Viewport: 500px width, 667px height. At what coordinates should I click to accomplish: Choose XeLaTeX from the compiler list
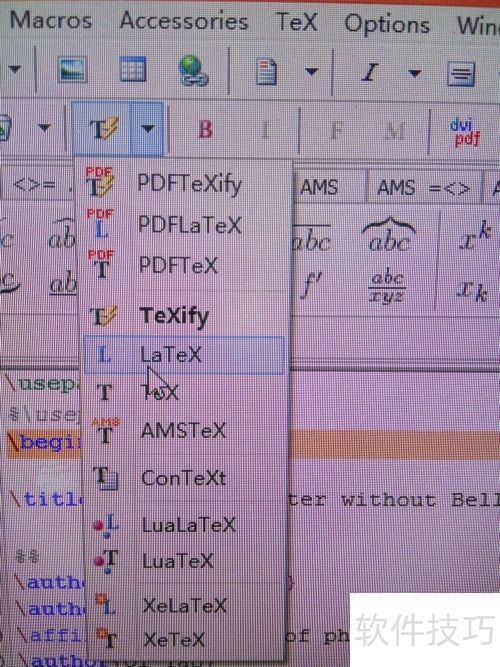click(x=183, y=605)
